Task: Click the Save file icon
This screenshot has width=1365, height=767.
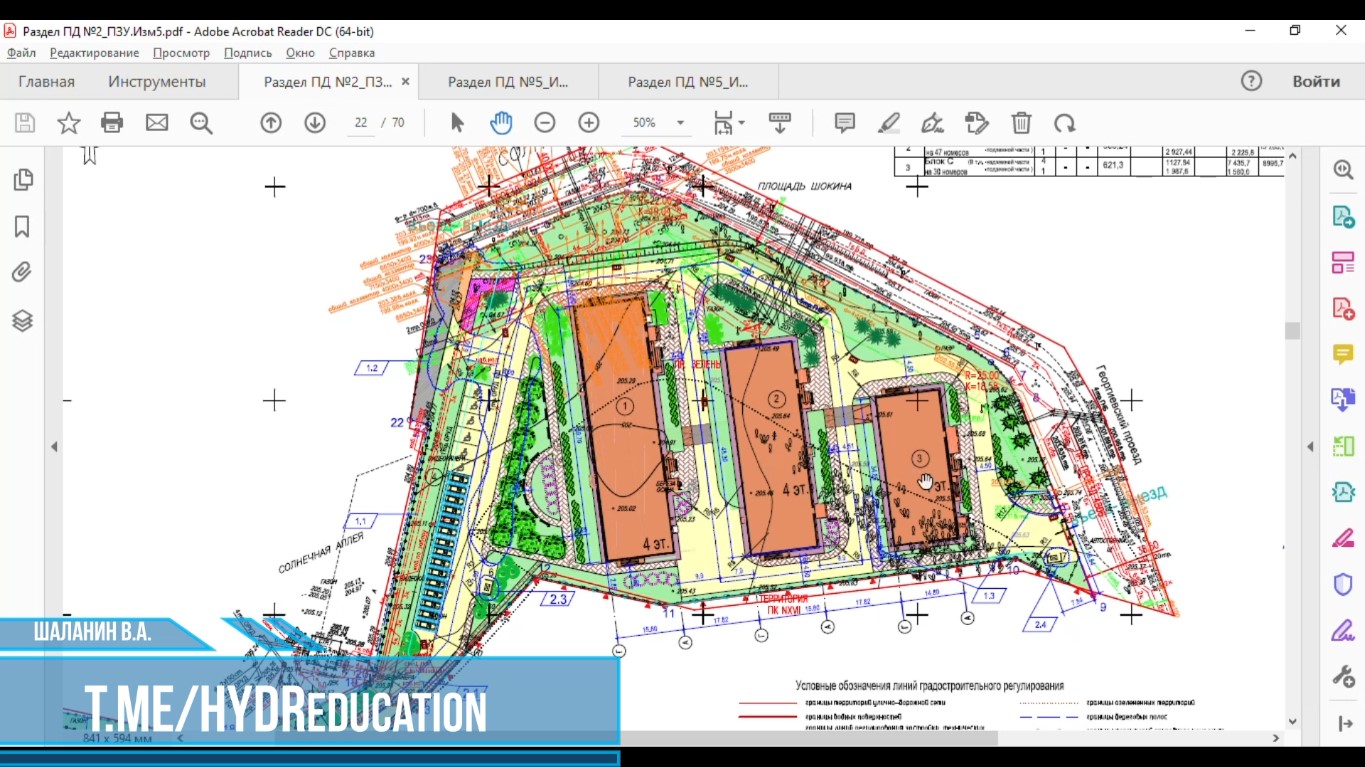Action: point(25,123)
